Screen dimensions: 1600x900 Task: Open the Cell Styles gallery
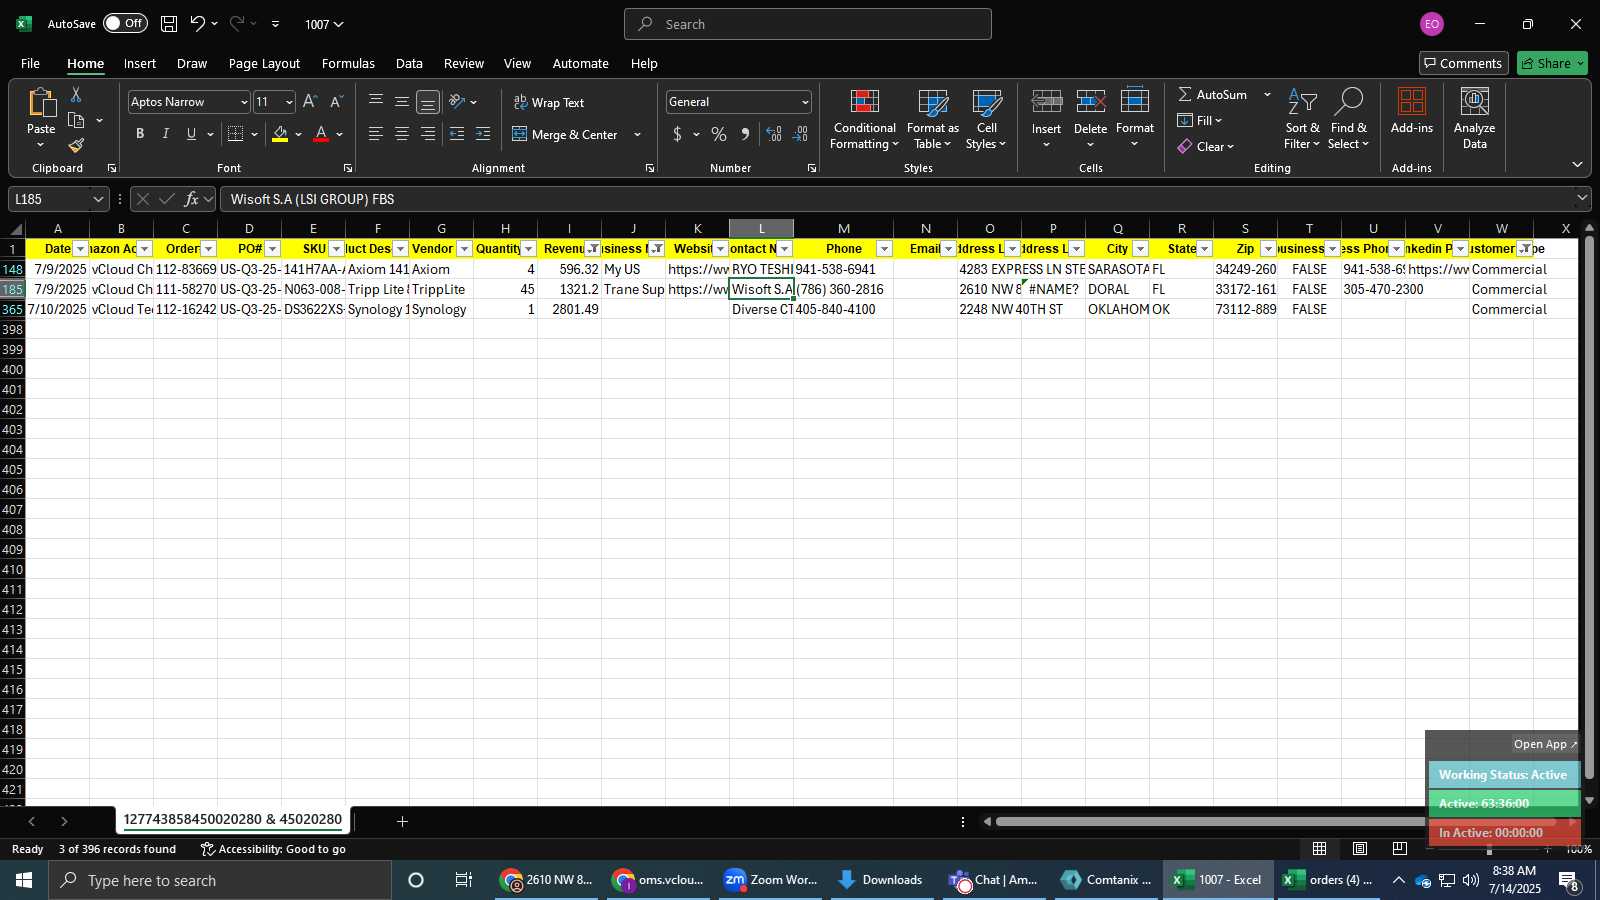tap(986, 119)
